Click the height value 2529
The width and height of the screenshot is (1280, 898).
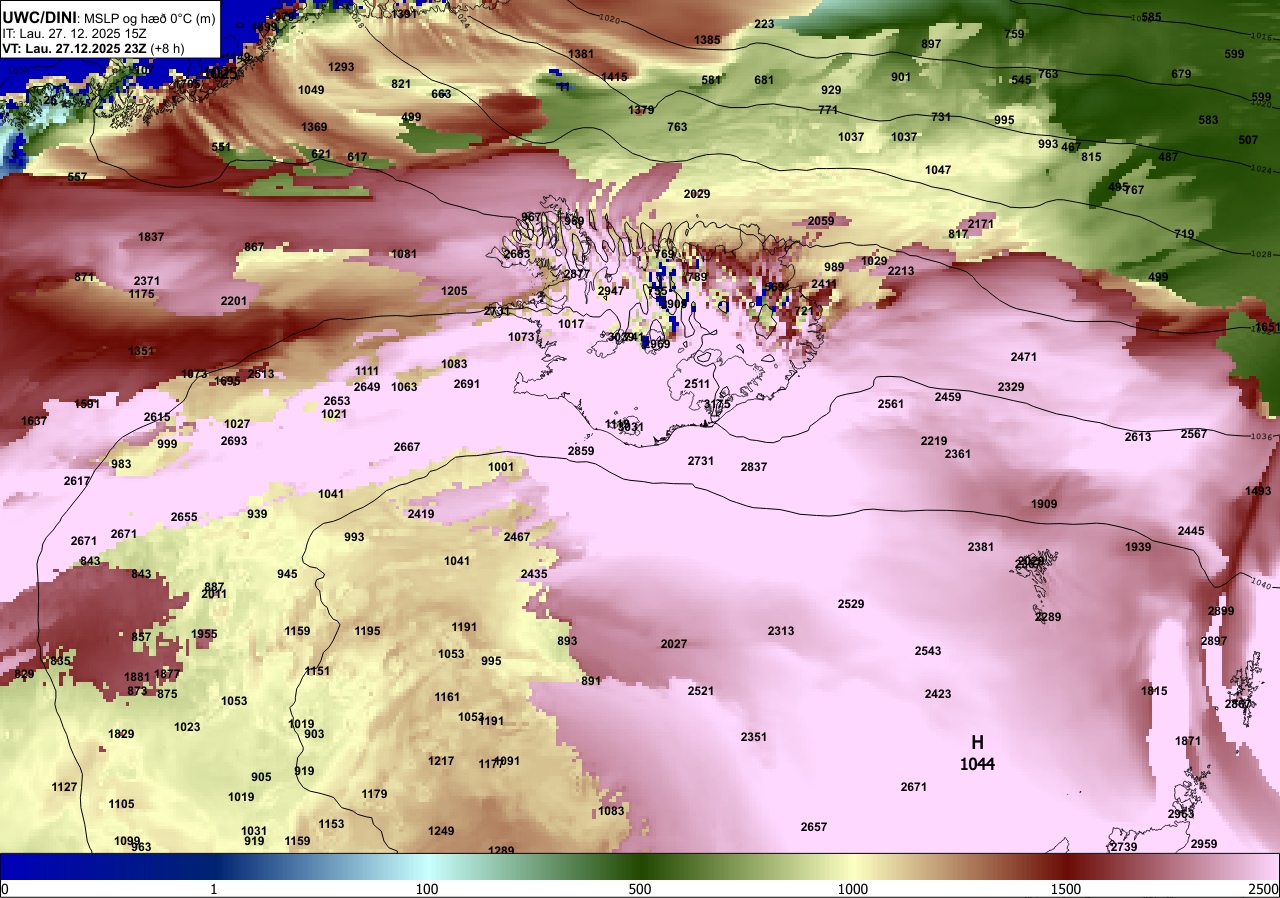(x=851, y=604)
